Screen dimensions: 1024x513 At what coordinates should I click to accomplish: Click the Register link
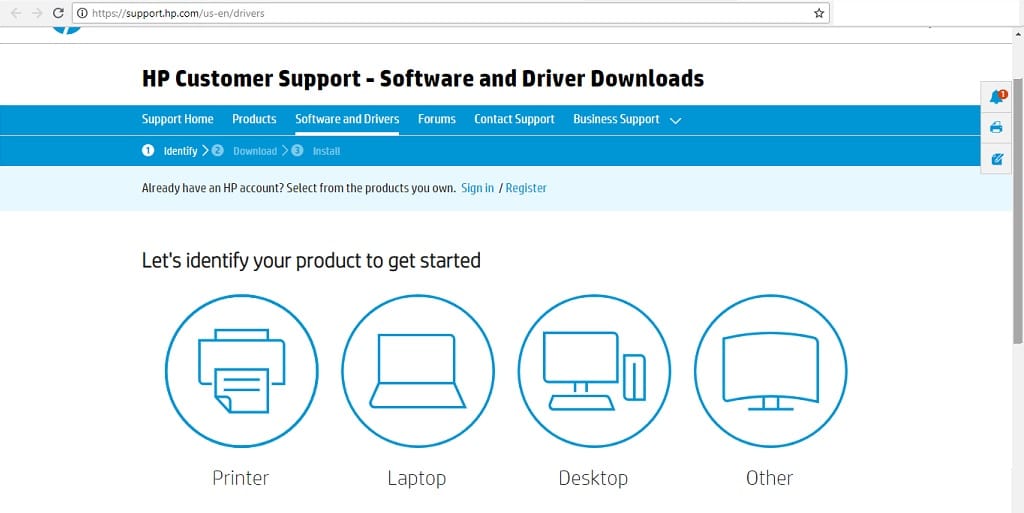(x=526, y=188)
